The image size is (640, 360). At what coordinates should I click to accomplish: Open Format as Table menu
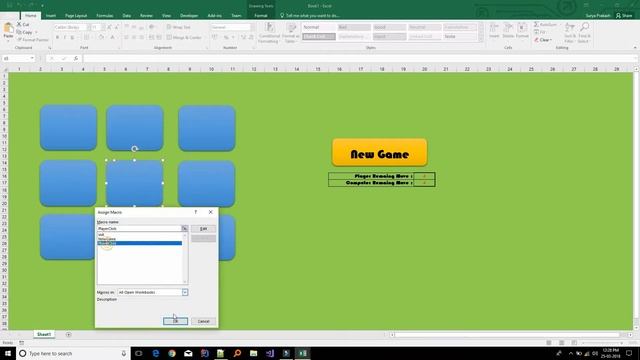(x=291, y=33)
